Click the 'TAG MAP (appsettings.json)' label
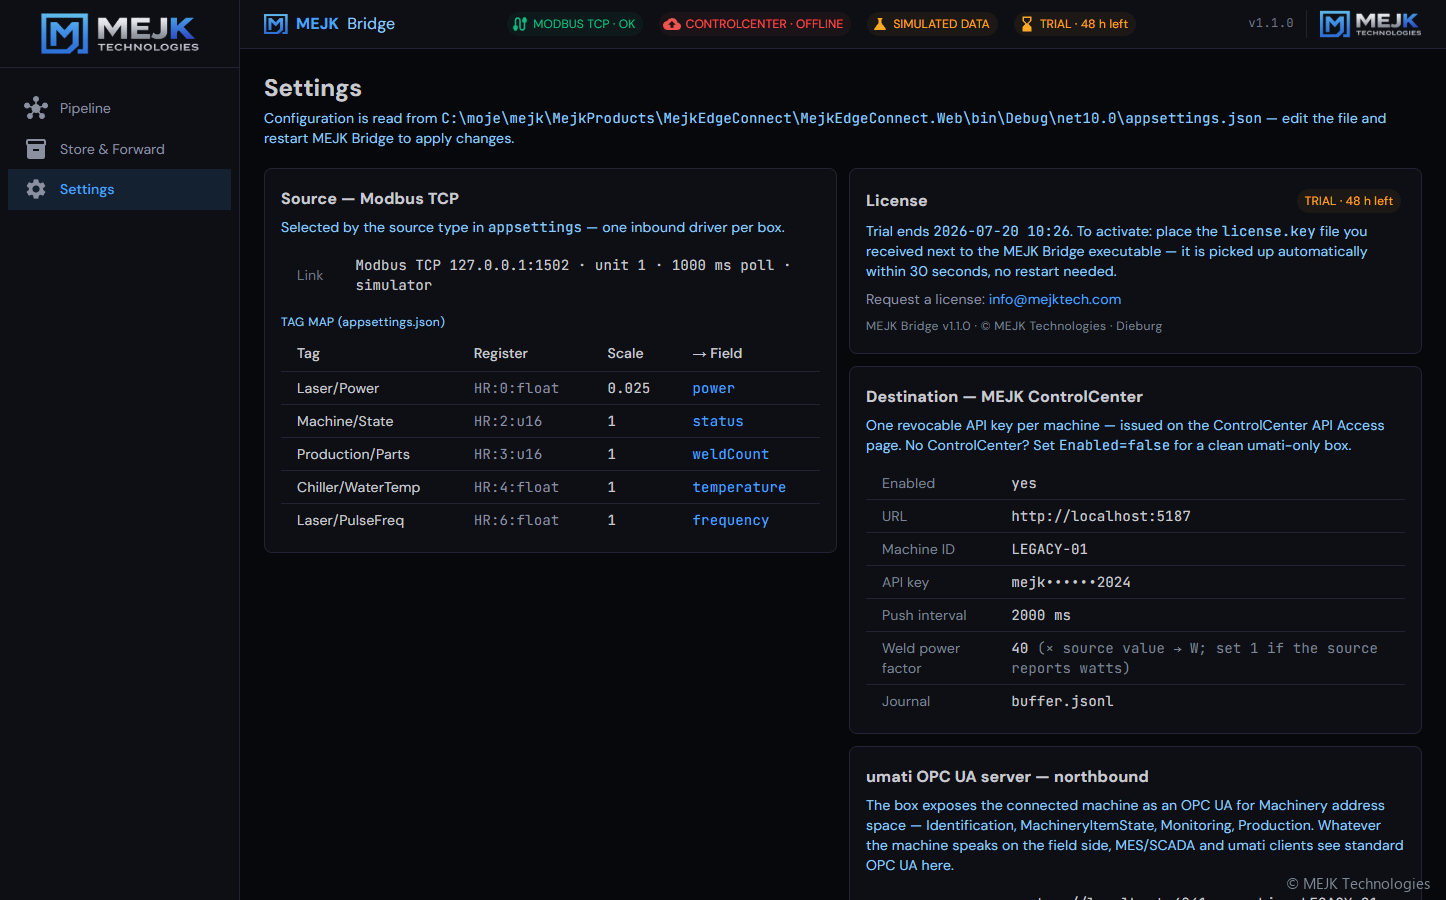Viewport: 1446px width, 900px height. [x=363, y=322]
